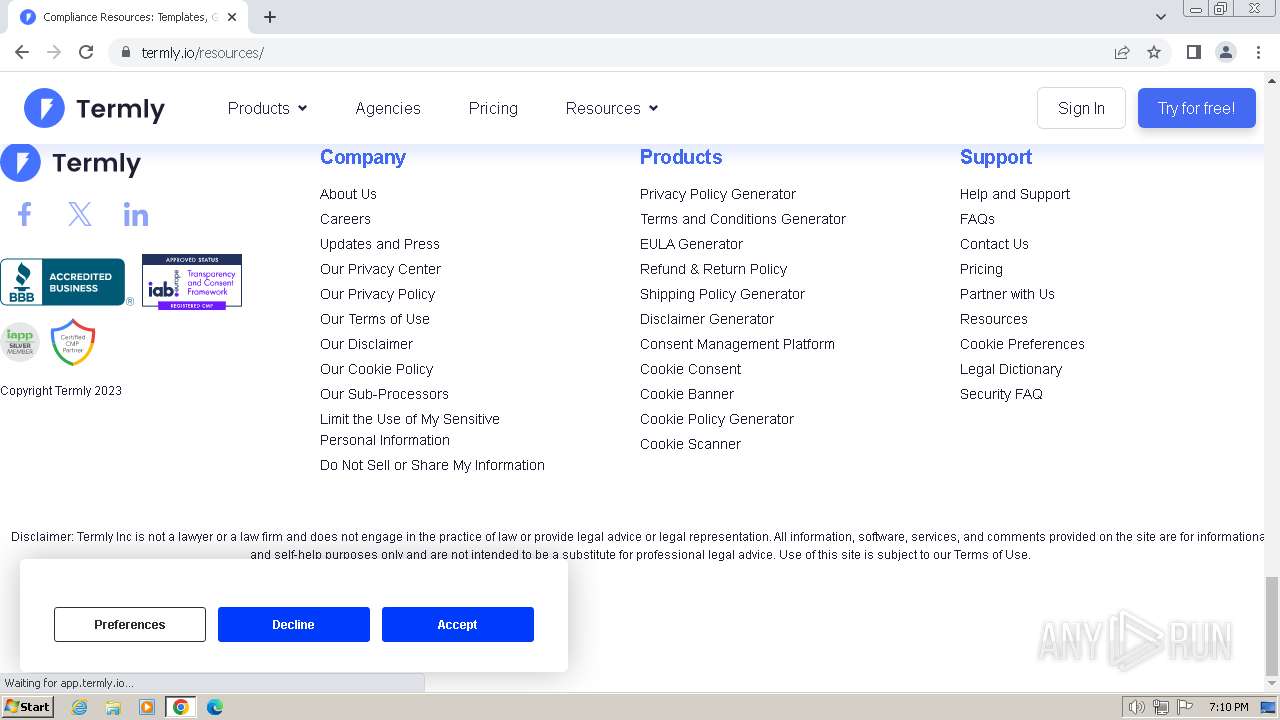Viewport: 1280px width, 720px height.
Task: Open the Security FAQ link
Action: click(1001, 394)
